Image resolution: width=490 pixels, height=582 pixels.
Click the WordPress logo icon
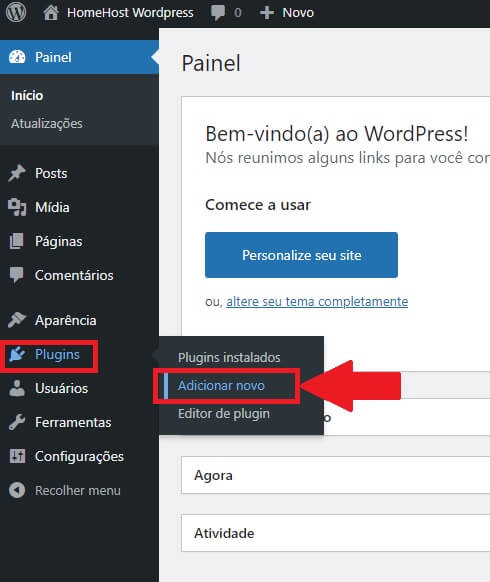click(x=16, y=12)
